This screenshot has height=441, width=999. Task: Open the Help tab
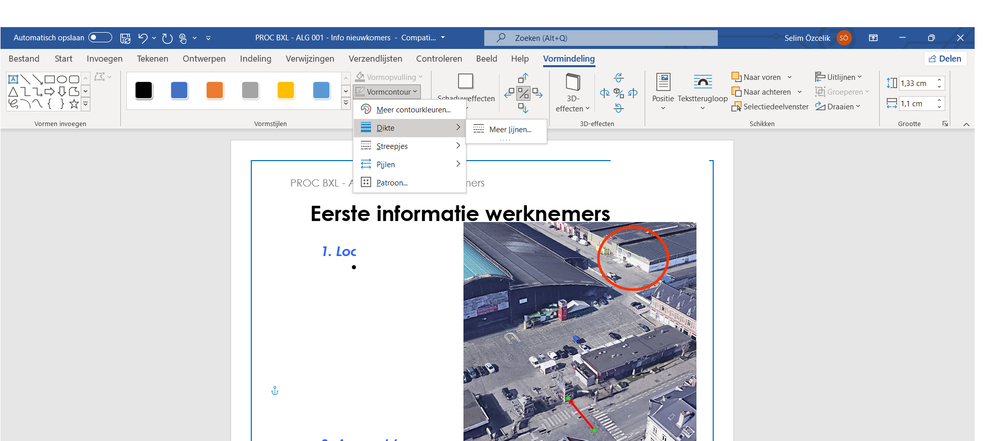[520, 59]
